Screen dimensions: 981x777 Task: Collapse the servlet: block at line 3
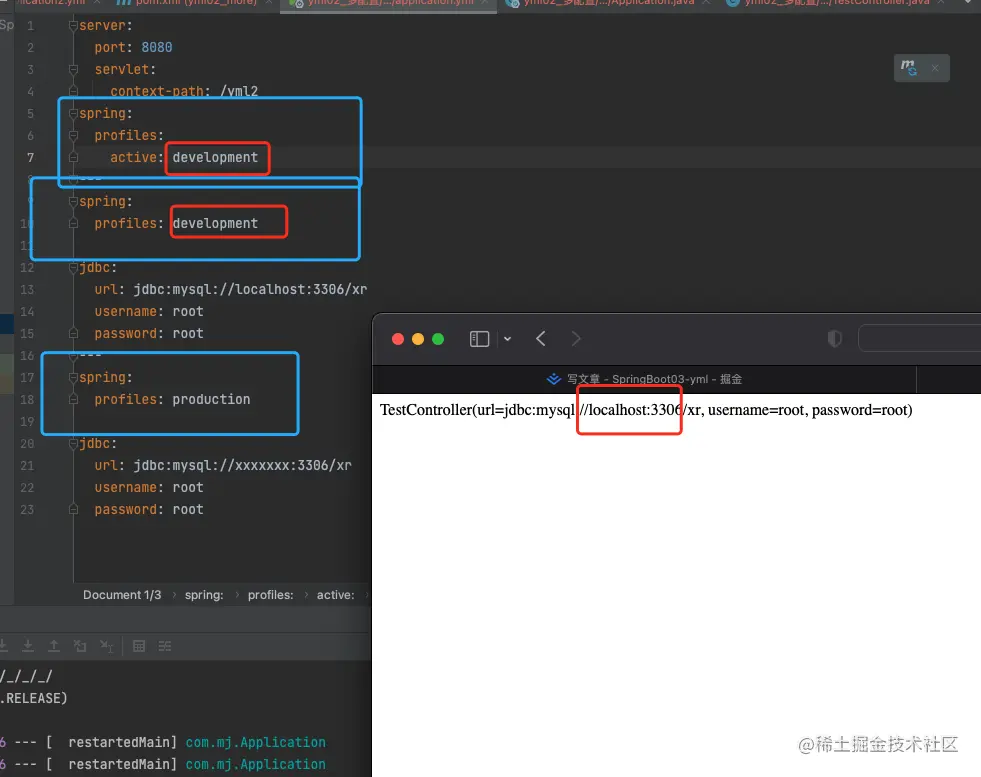(73, 69)
